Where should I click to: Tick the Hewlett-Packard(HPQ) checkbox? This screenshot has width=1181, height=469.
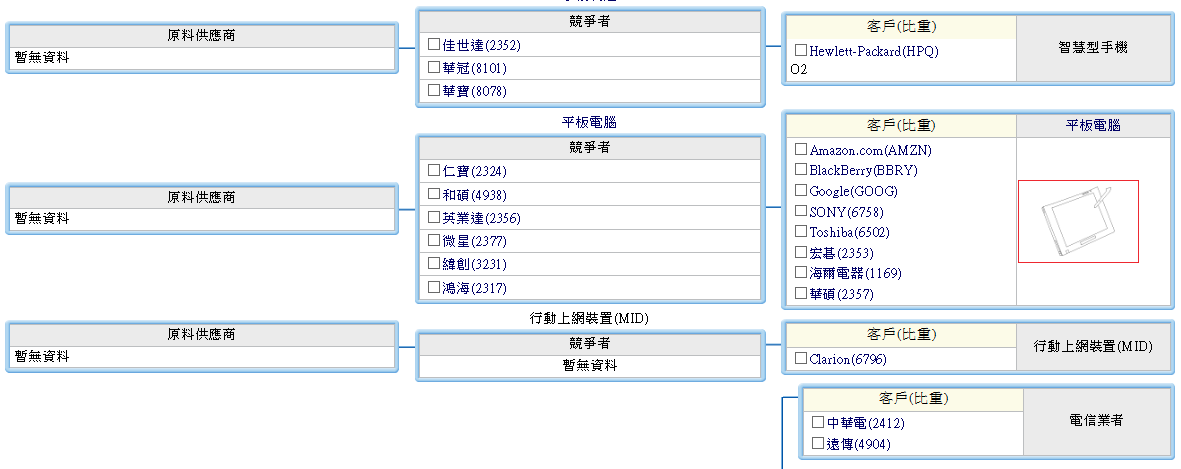[801, 51]
